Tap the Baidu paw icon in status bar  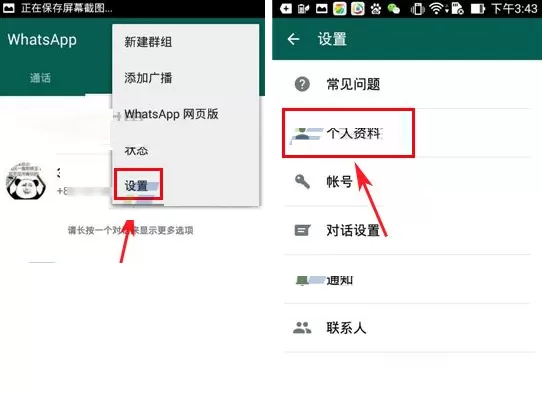376,9
